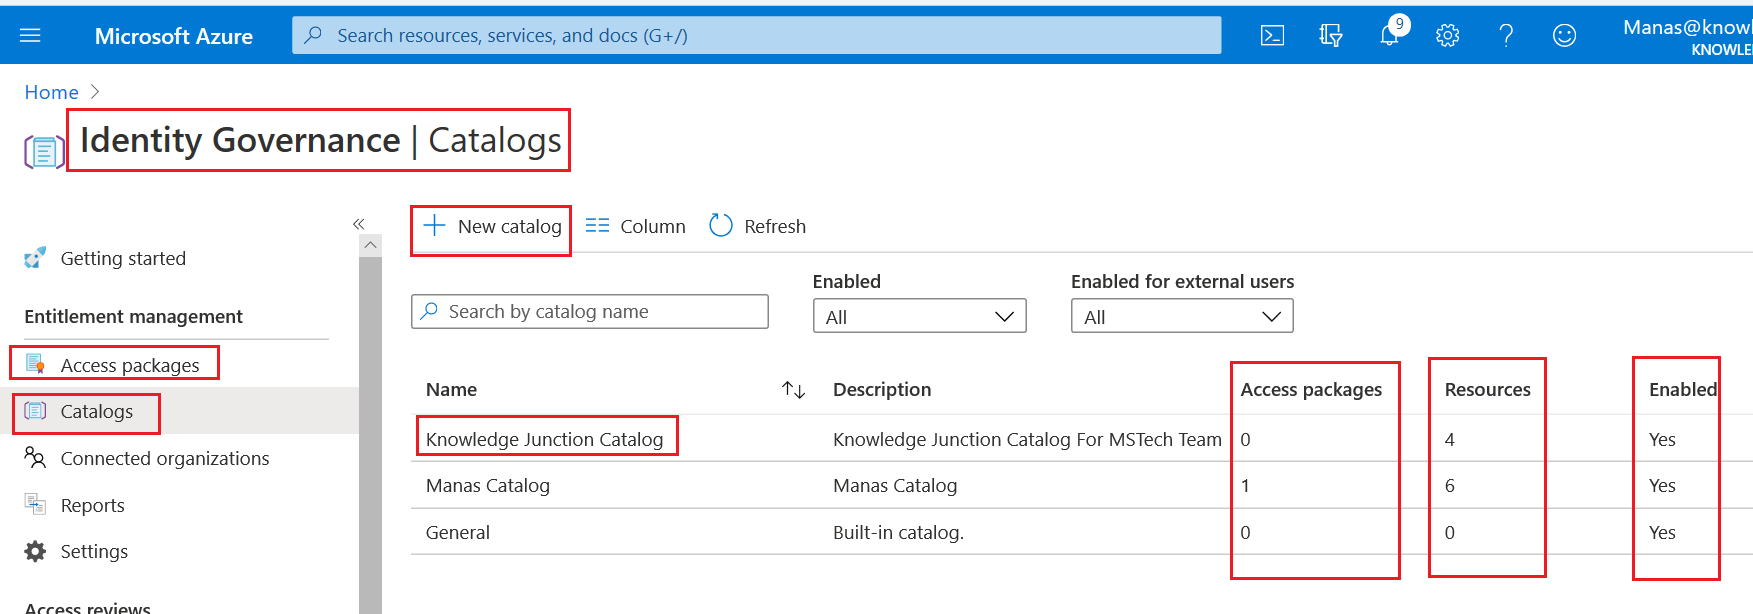Click the Resources value 4 for Knowledge Junction
This screenshot has width=1753, height=614.
click(1450, 439)
